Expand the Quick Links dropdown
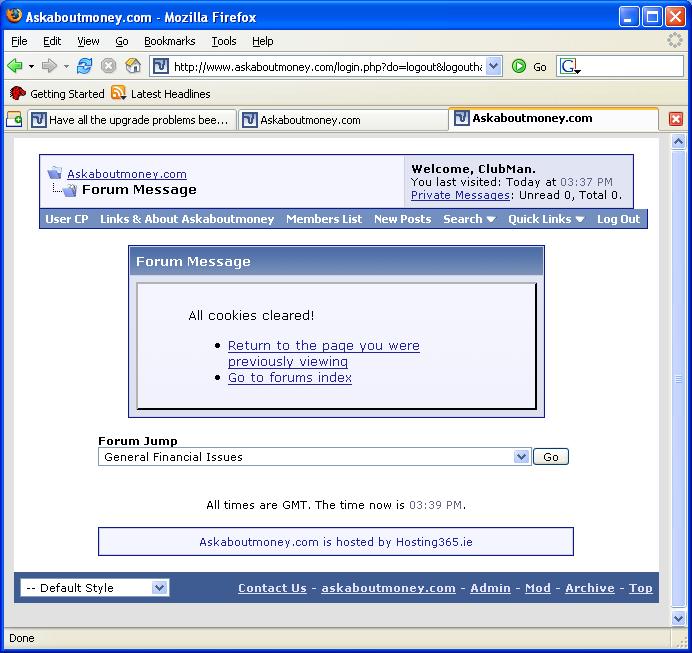Screen dimensions: 692x653 546,219
